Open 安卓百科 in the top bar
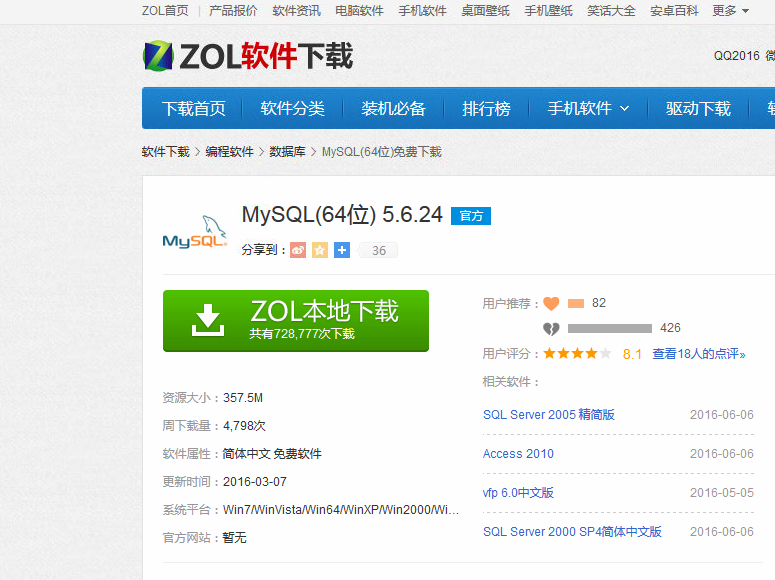 pyautogui.click(x=674, y=11)
